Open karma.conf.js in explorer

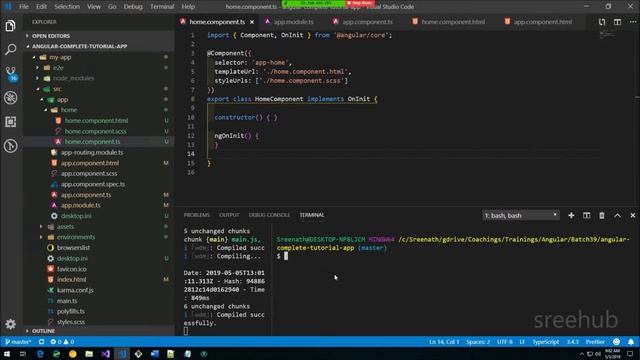(75, 290)
